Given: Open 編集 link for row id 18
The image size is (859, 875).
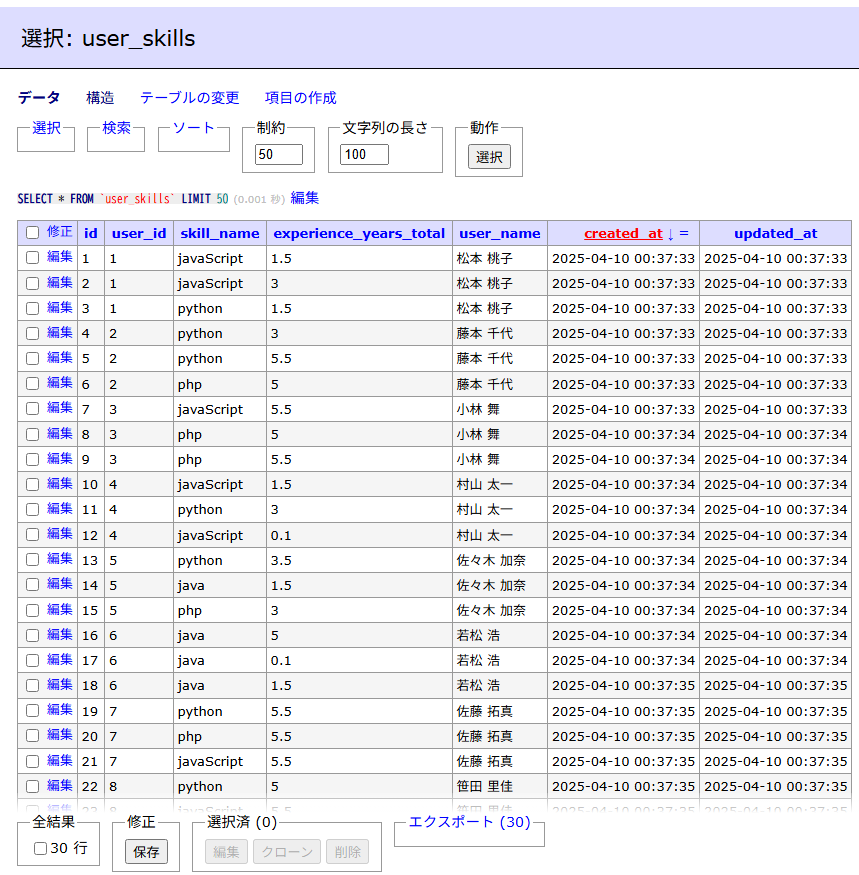Looking at the screenshot, I should (x=60, y=685).
